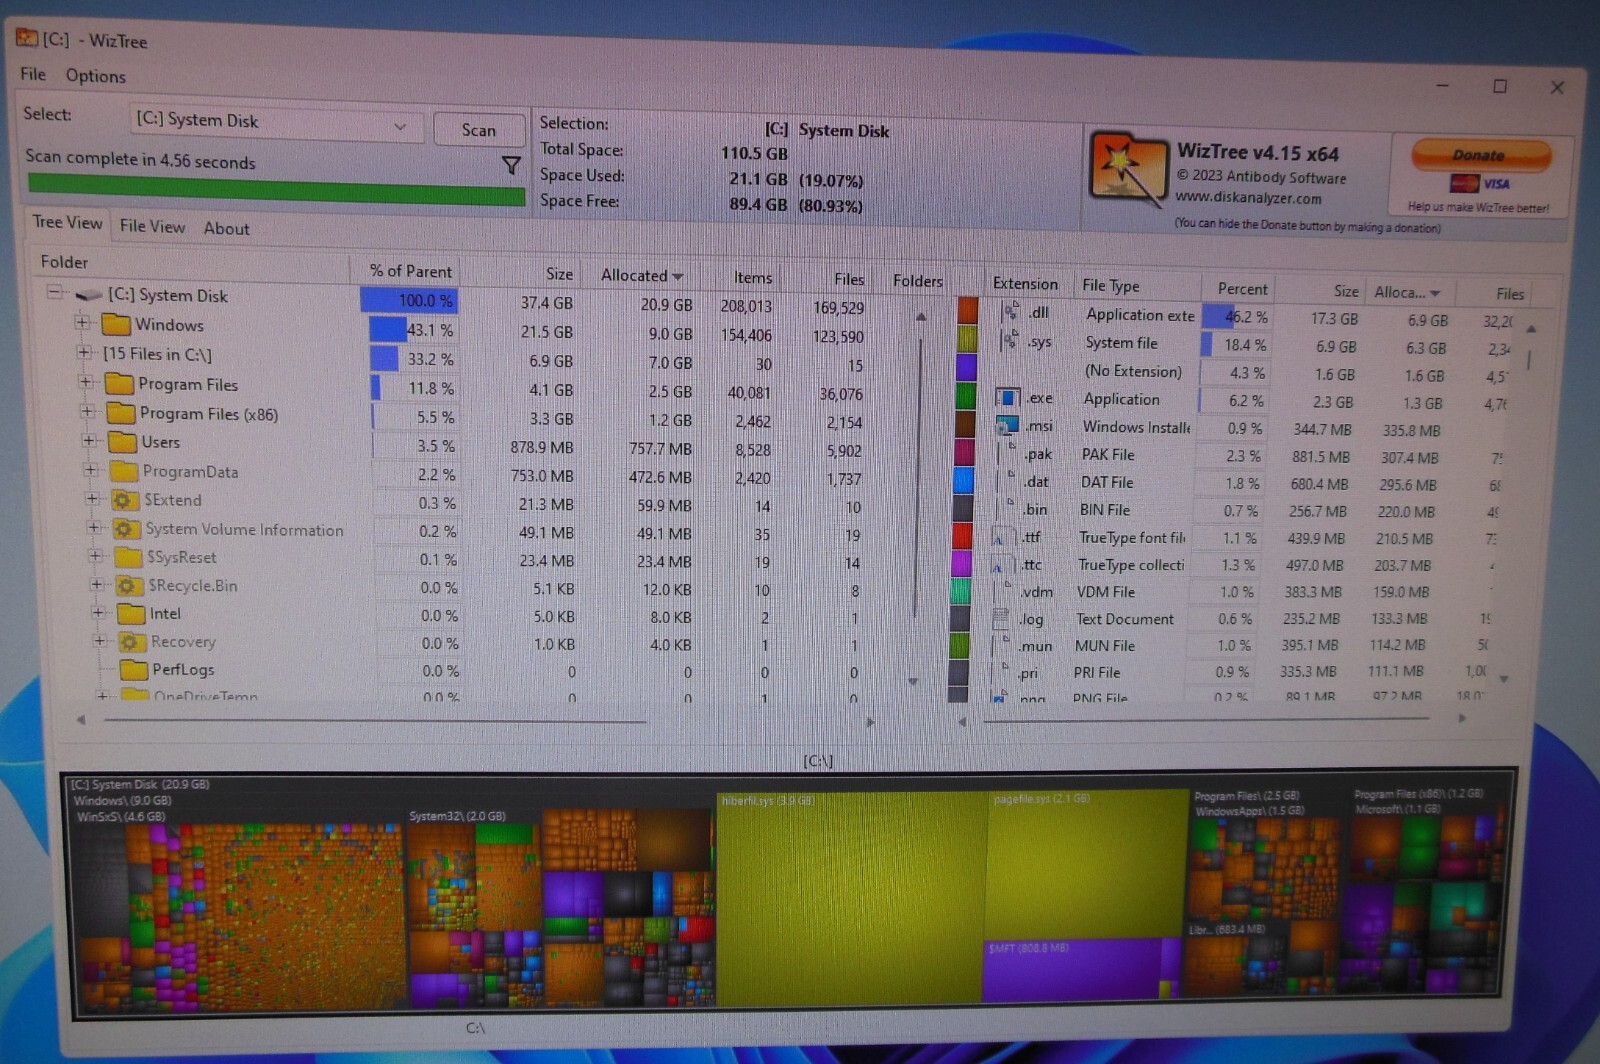
Task: Click the color swatch beside the .dll extension
Action: click(x=966, y=312)
